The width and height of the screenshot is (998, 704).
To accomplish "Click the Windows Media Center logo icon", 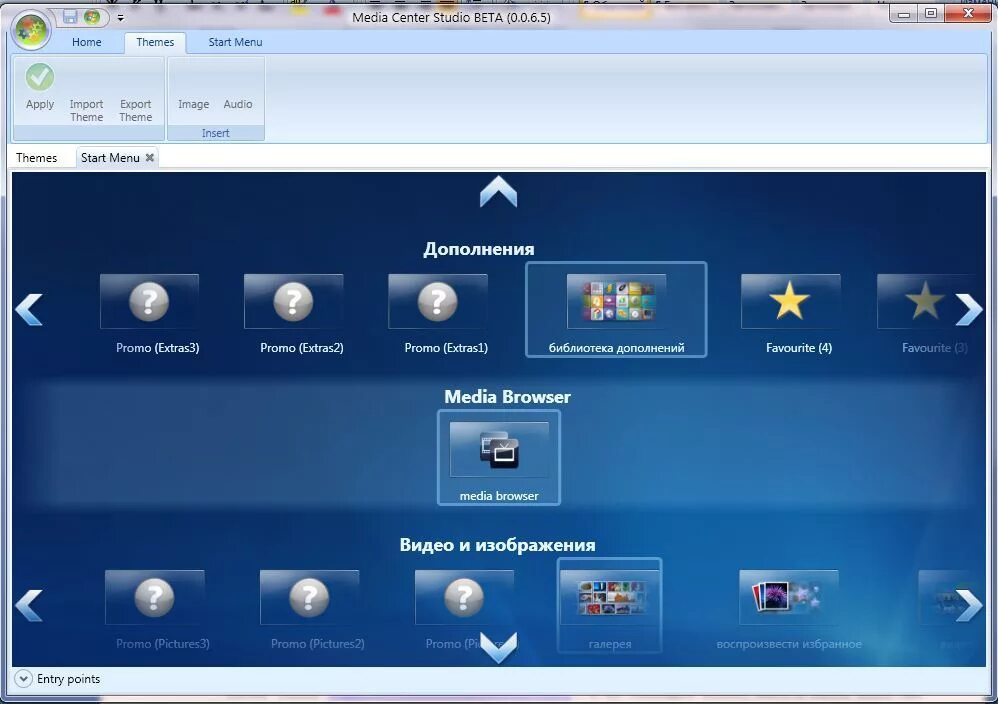I will [x=92, y=17].
